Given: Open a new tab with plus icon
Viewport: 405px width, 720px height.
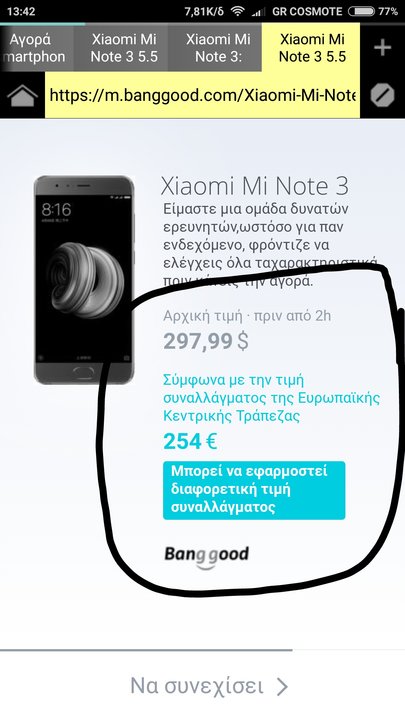Looking at the screenshot, I should 382,48.
